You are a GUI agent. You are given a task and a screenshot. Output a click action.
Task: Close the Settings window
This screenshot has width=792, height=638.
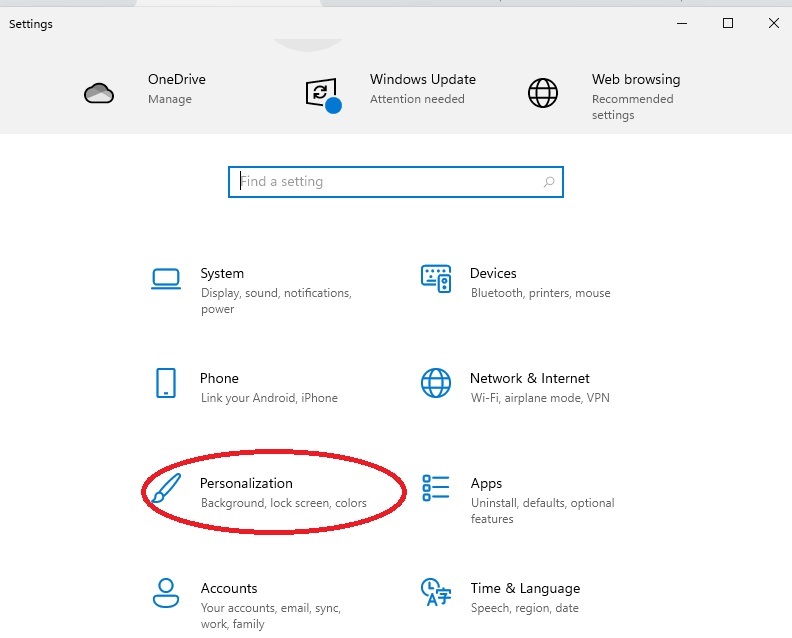tap(774, 23)
